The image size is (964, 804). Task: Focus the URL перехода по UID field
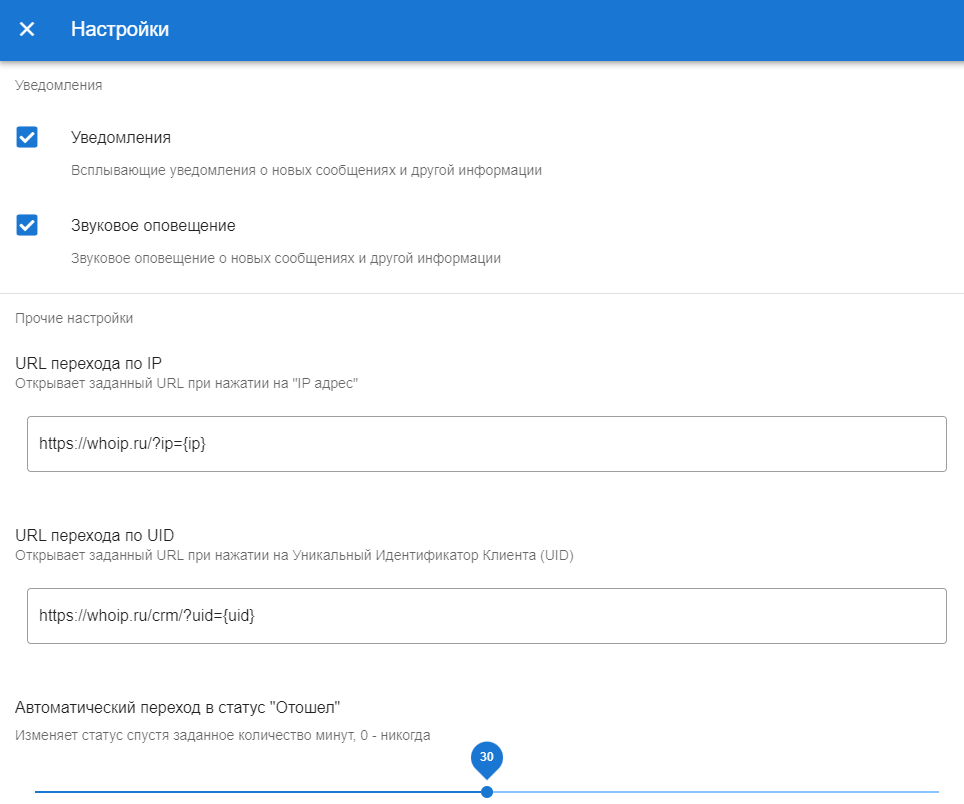pos(486,616)
